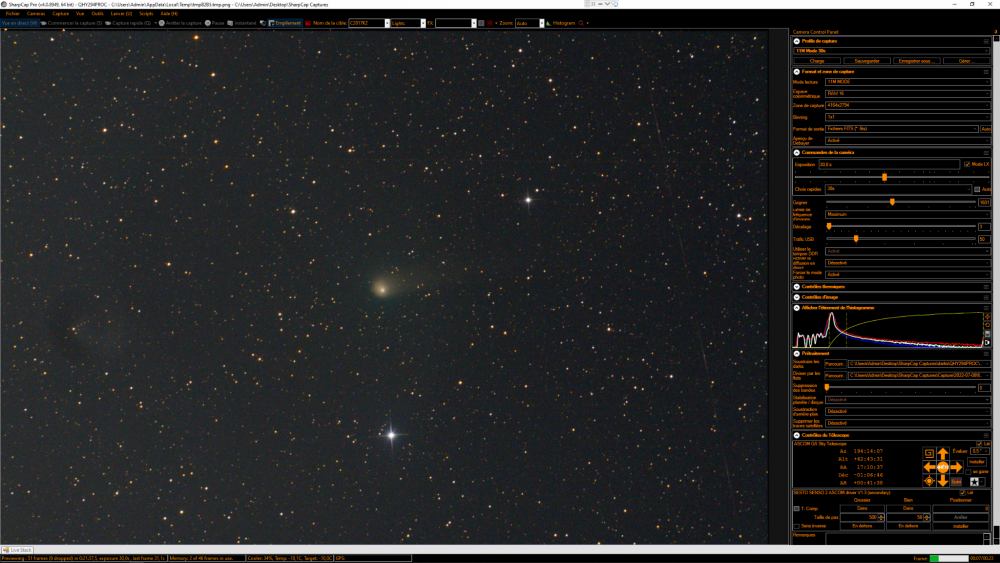Click the crosshair target icon in telescope controls

929,481
